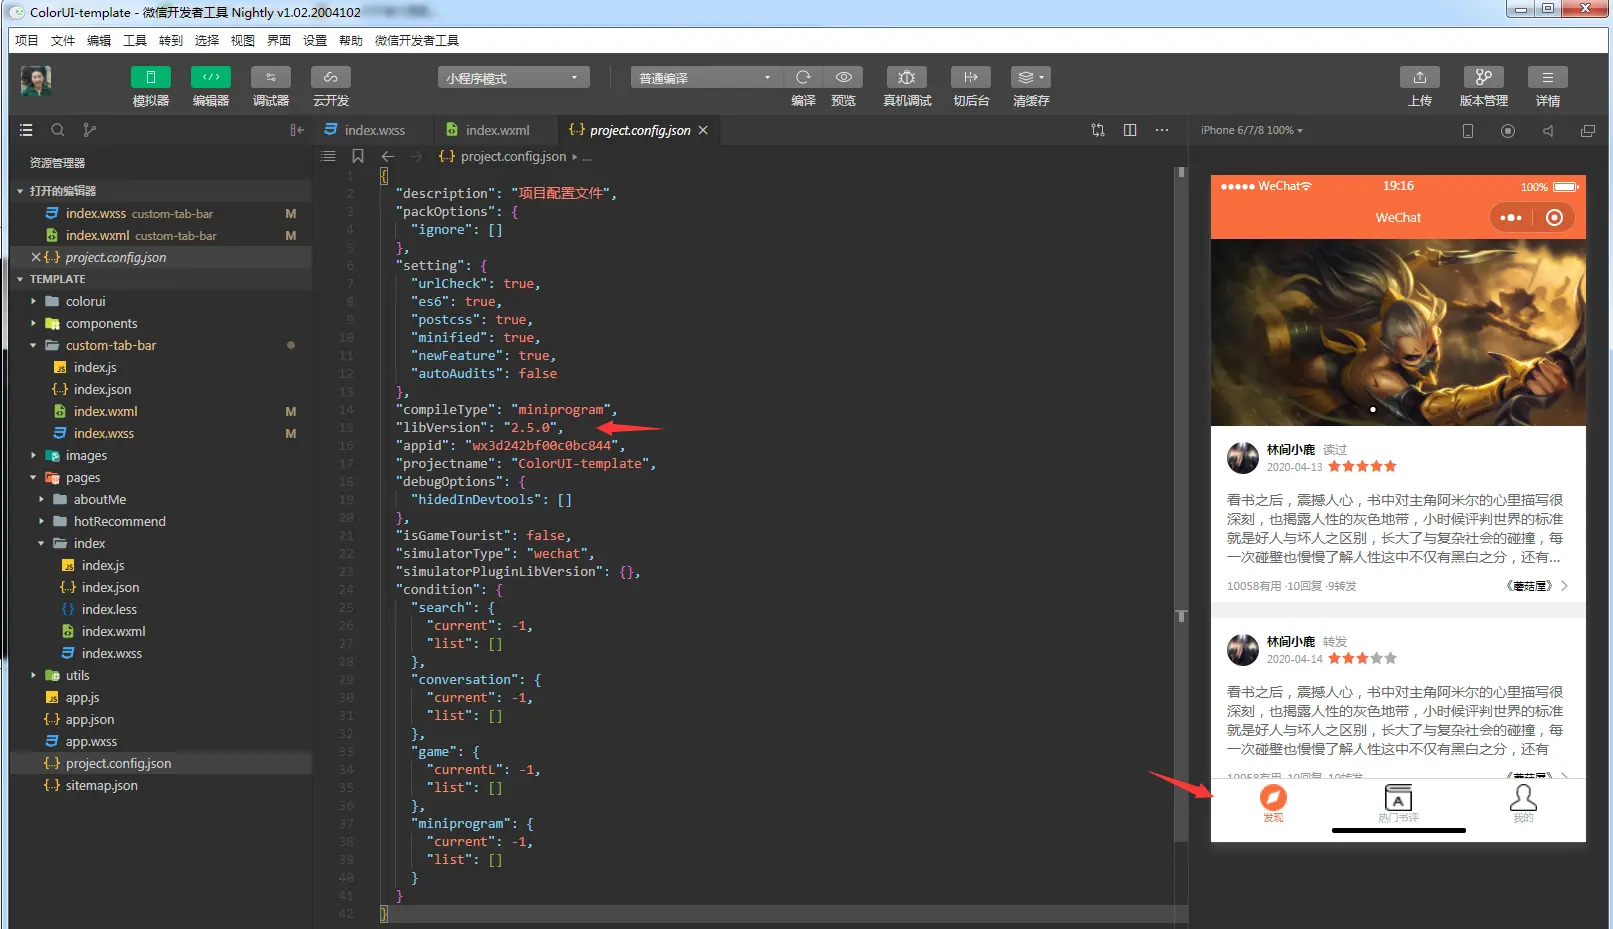Toggle the simulator mute speaker icon
The height and width of the screenshot is (929, 1613).
tap(1548, 131)
